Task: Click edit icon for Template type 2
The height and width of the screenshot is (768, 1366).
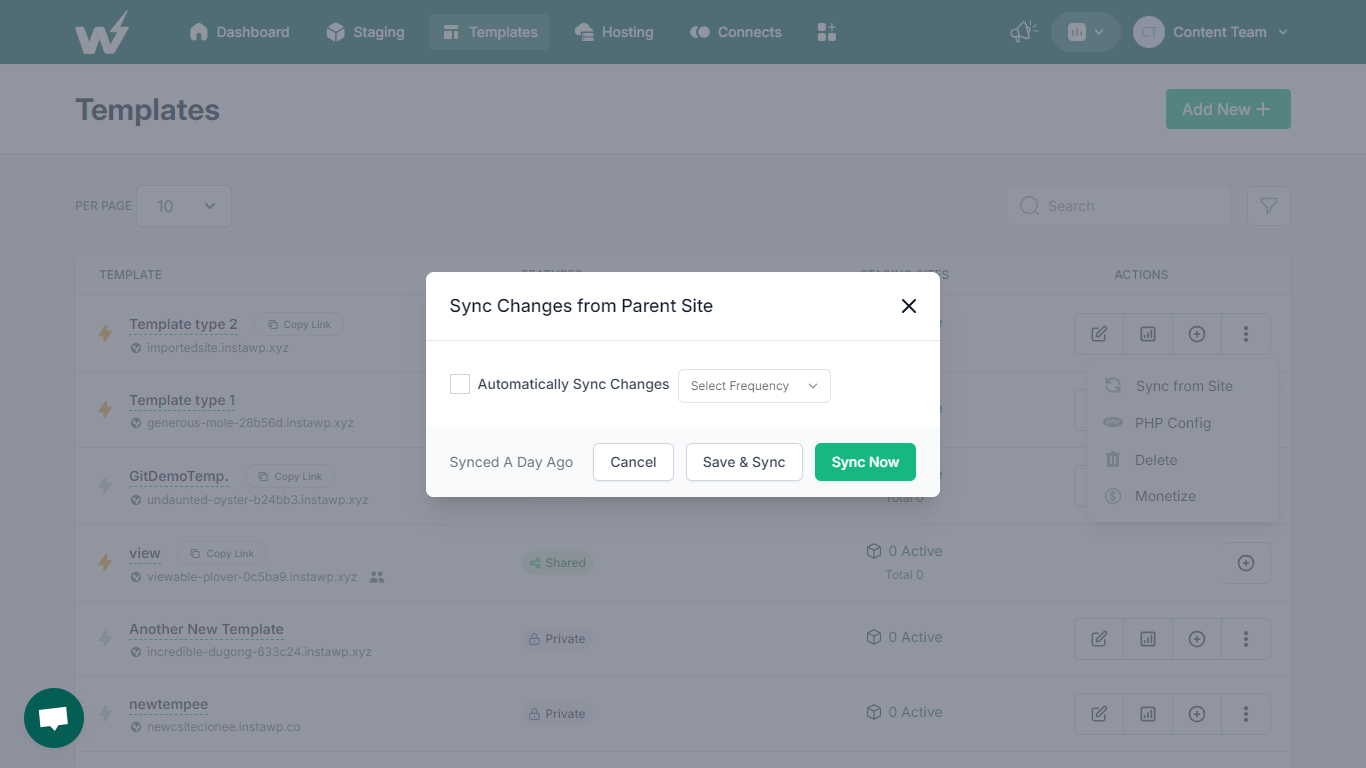Action: click(x=1099, y=334)
